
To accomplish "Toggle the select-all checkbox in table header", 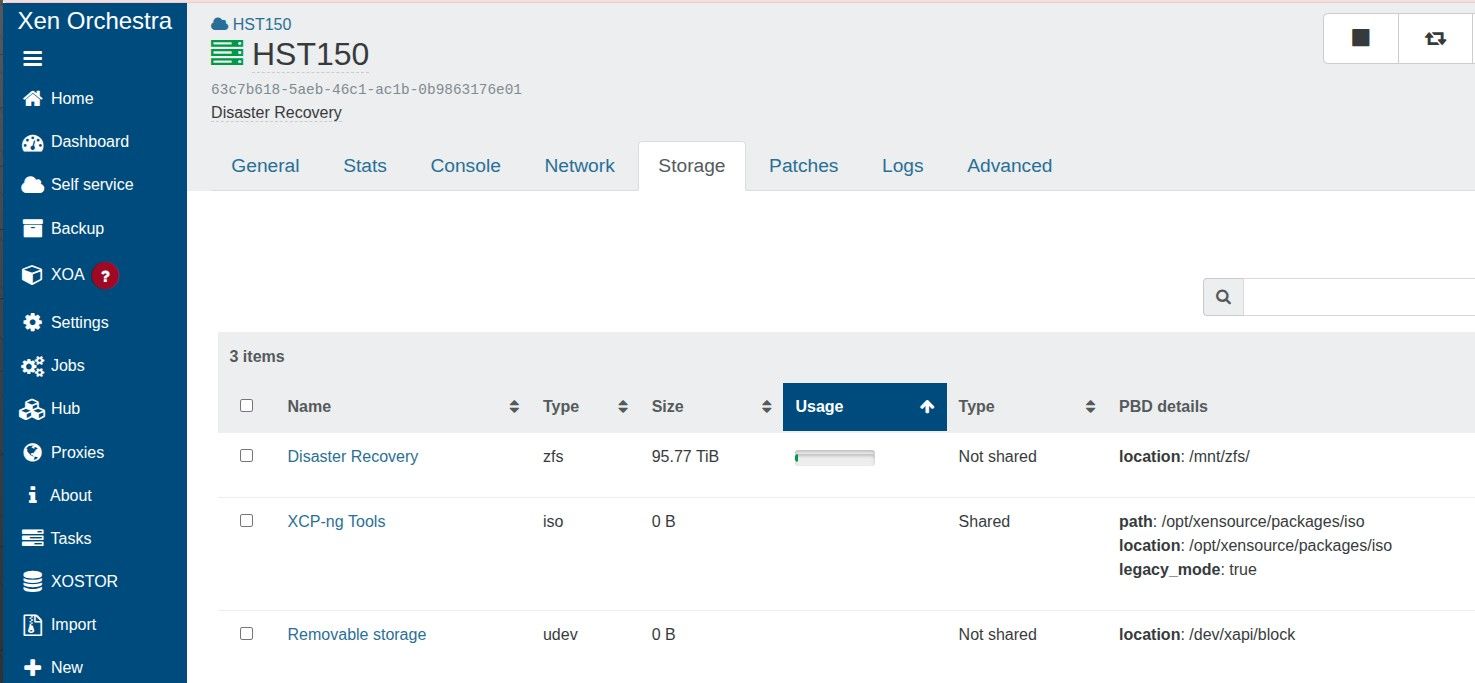I will (247, 406).
